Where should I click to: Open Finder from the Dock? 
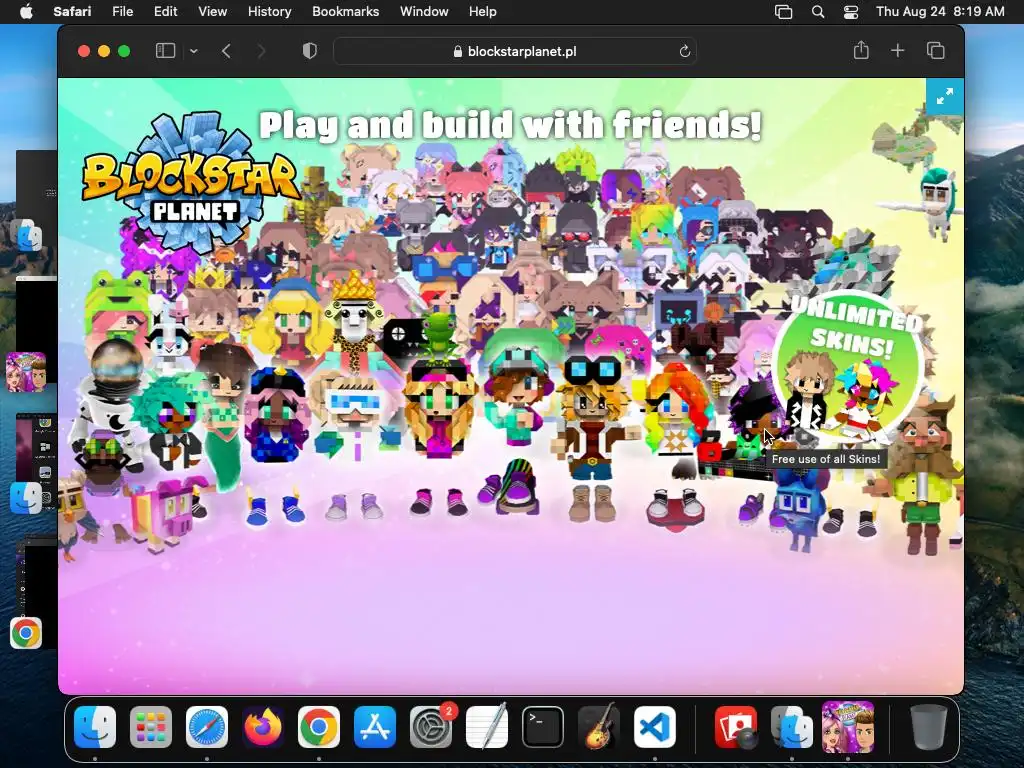point(95,727)
